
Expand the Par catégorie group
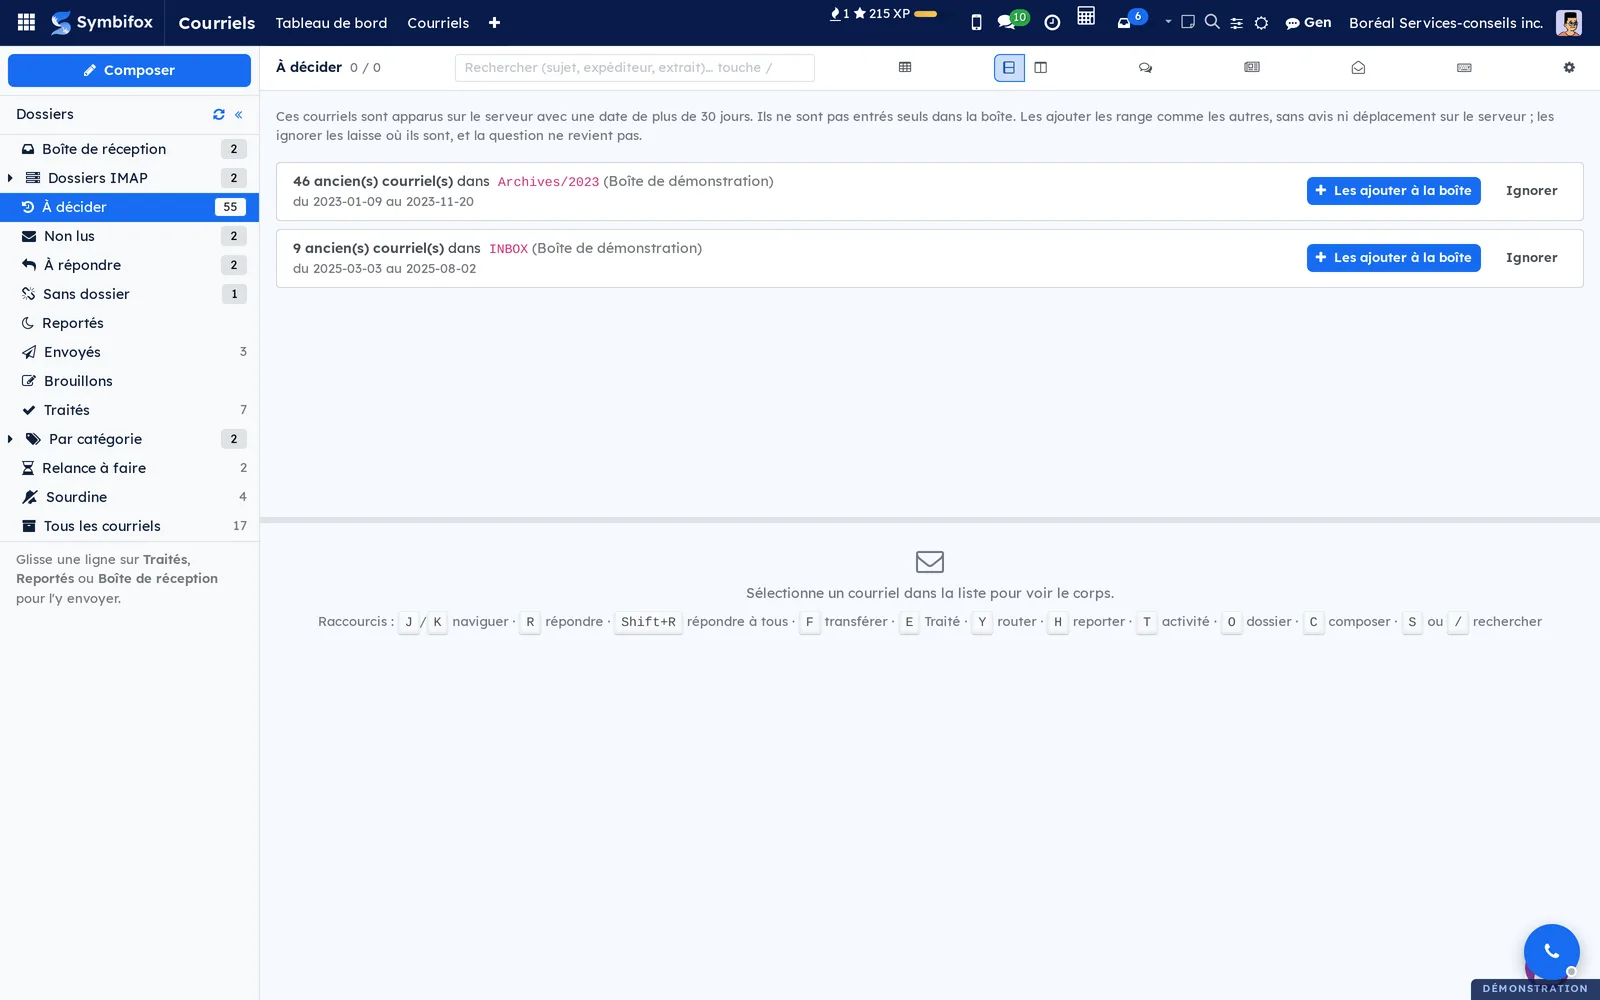click(10, 439)
